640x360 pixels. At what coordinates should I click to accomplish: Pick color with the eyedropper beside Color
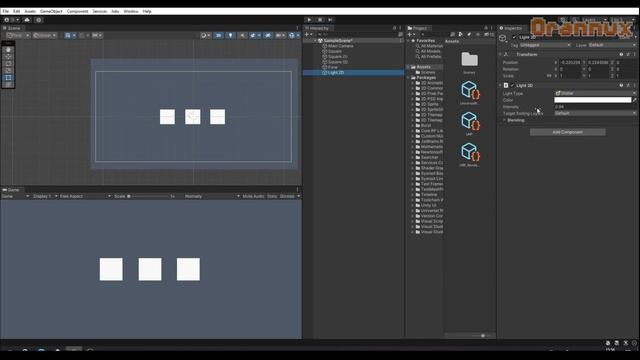pos(634,100)
